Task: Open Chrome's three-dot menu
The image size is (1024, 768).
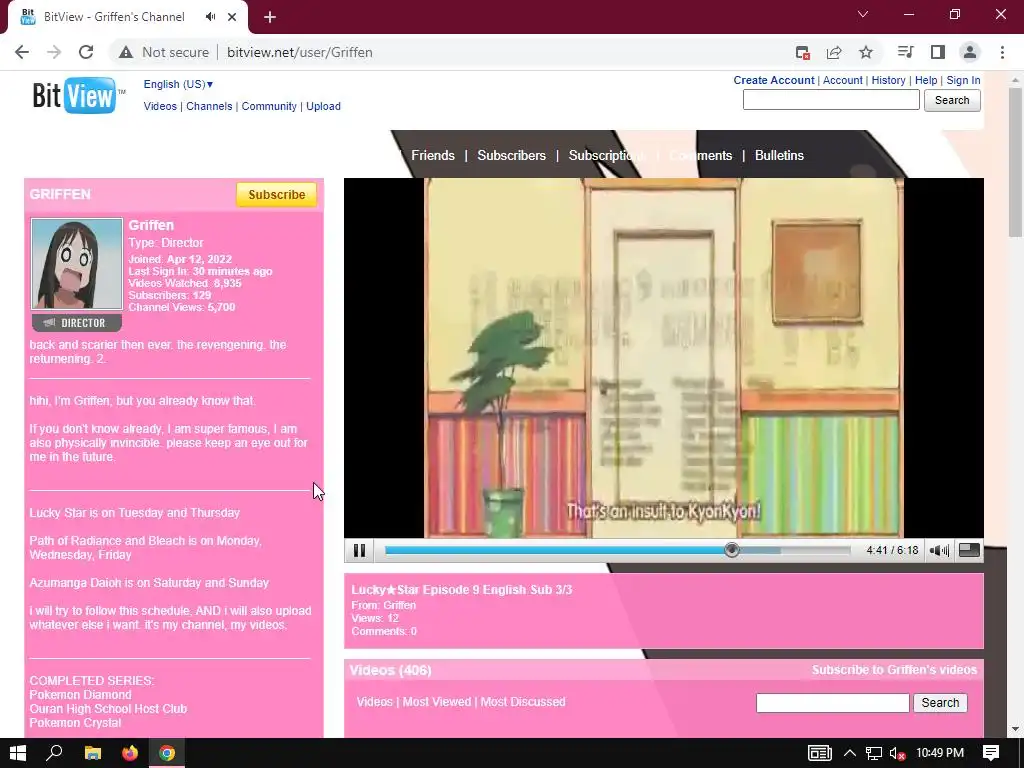Action: 1002,52
